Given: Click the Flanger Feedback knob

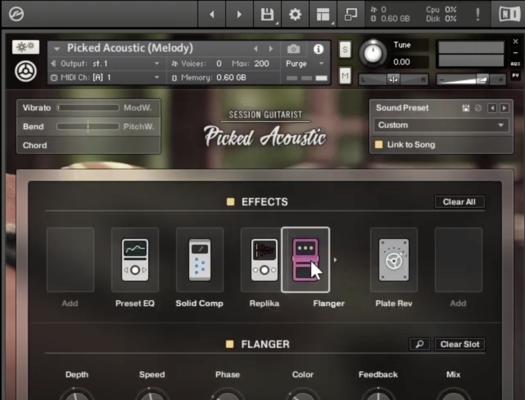Looking at the screenshot, I should pos(378,394).
